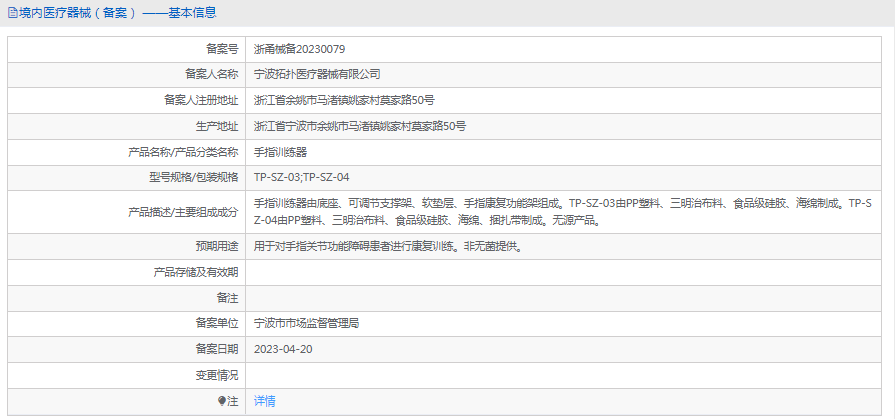Click the 预期用途 label

pos(217,247)
